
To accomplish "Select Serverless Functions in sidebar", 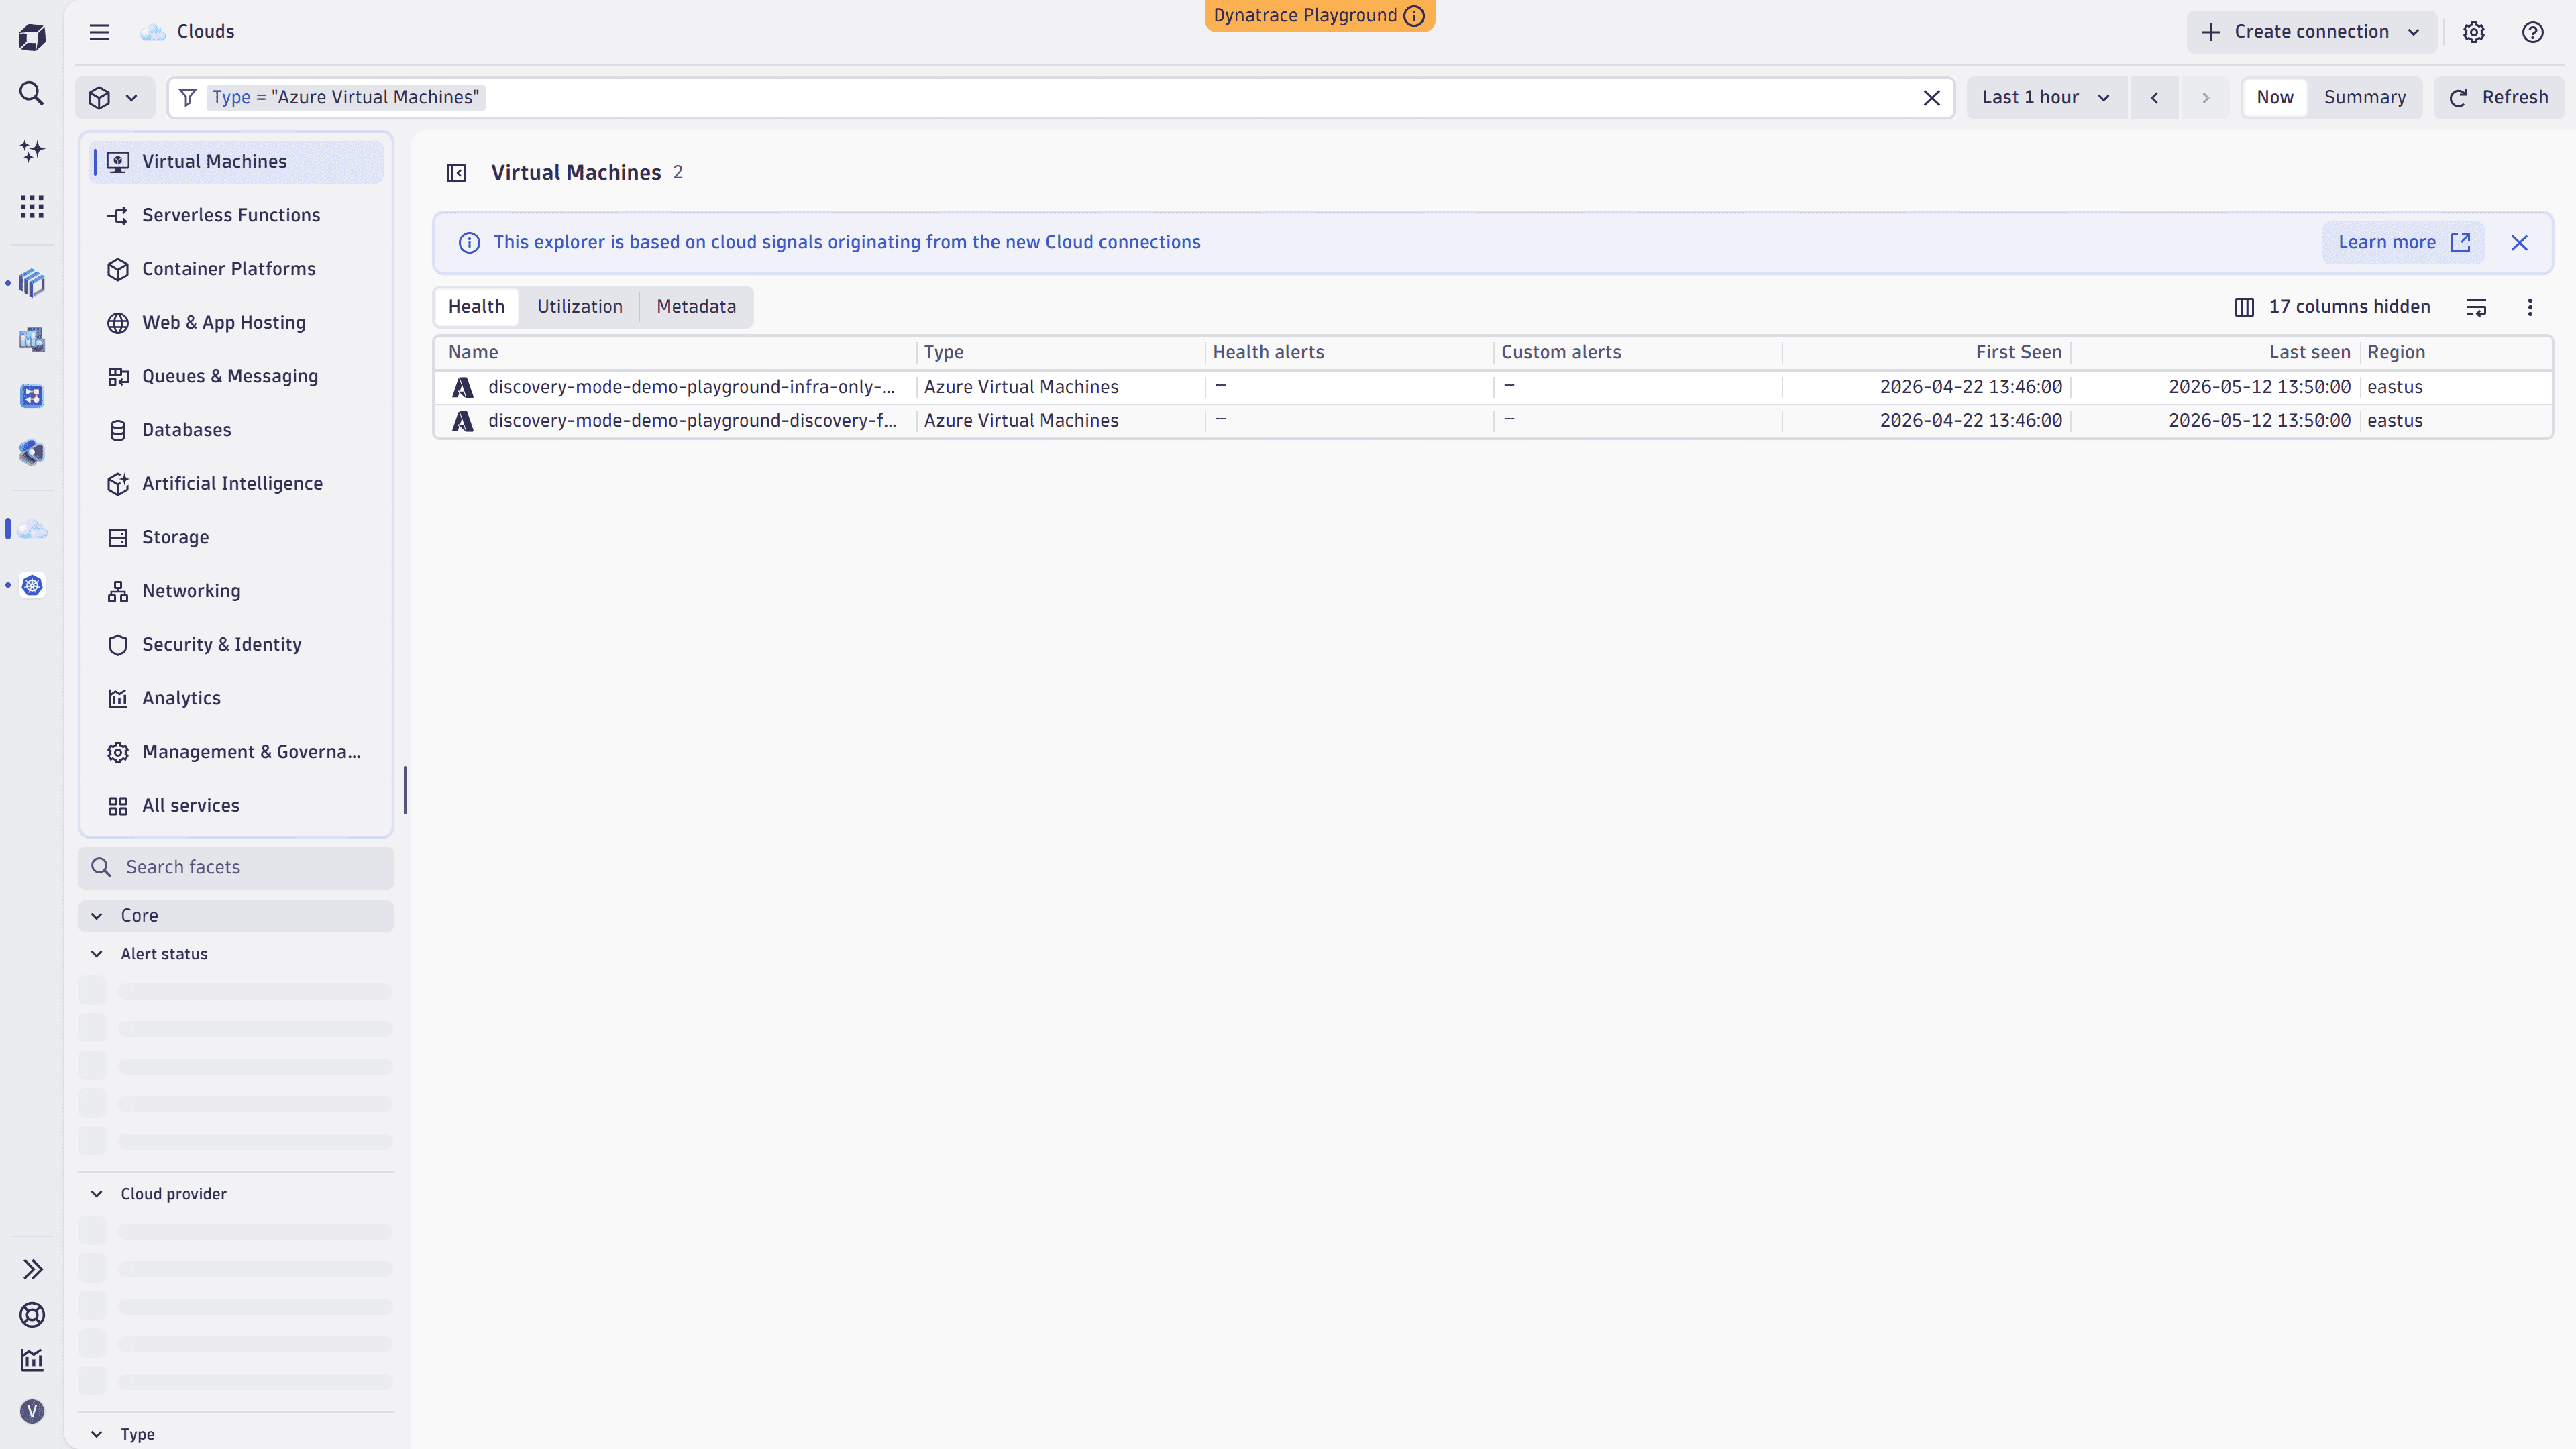I will pyautogui.click(x=236, y=216).
